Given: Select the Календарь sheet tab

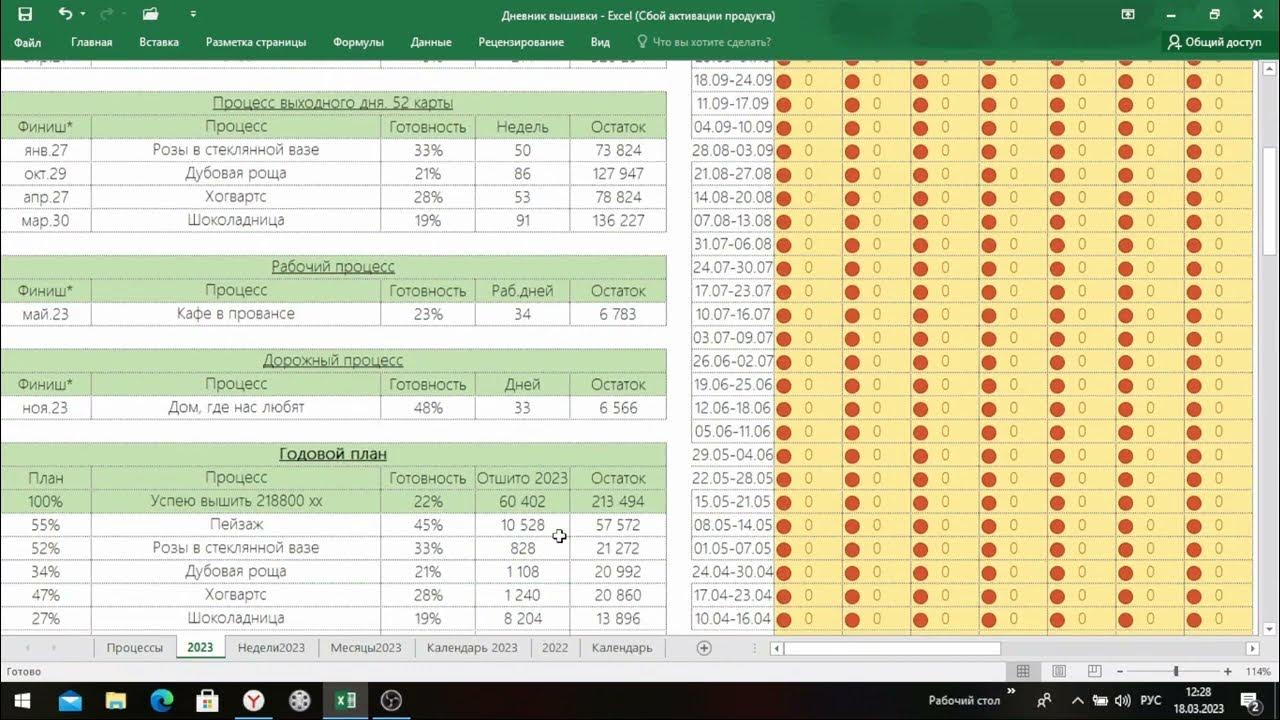Looking at the screenshot, I should [622, 647].
